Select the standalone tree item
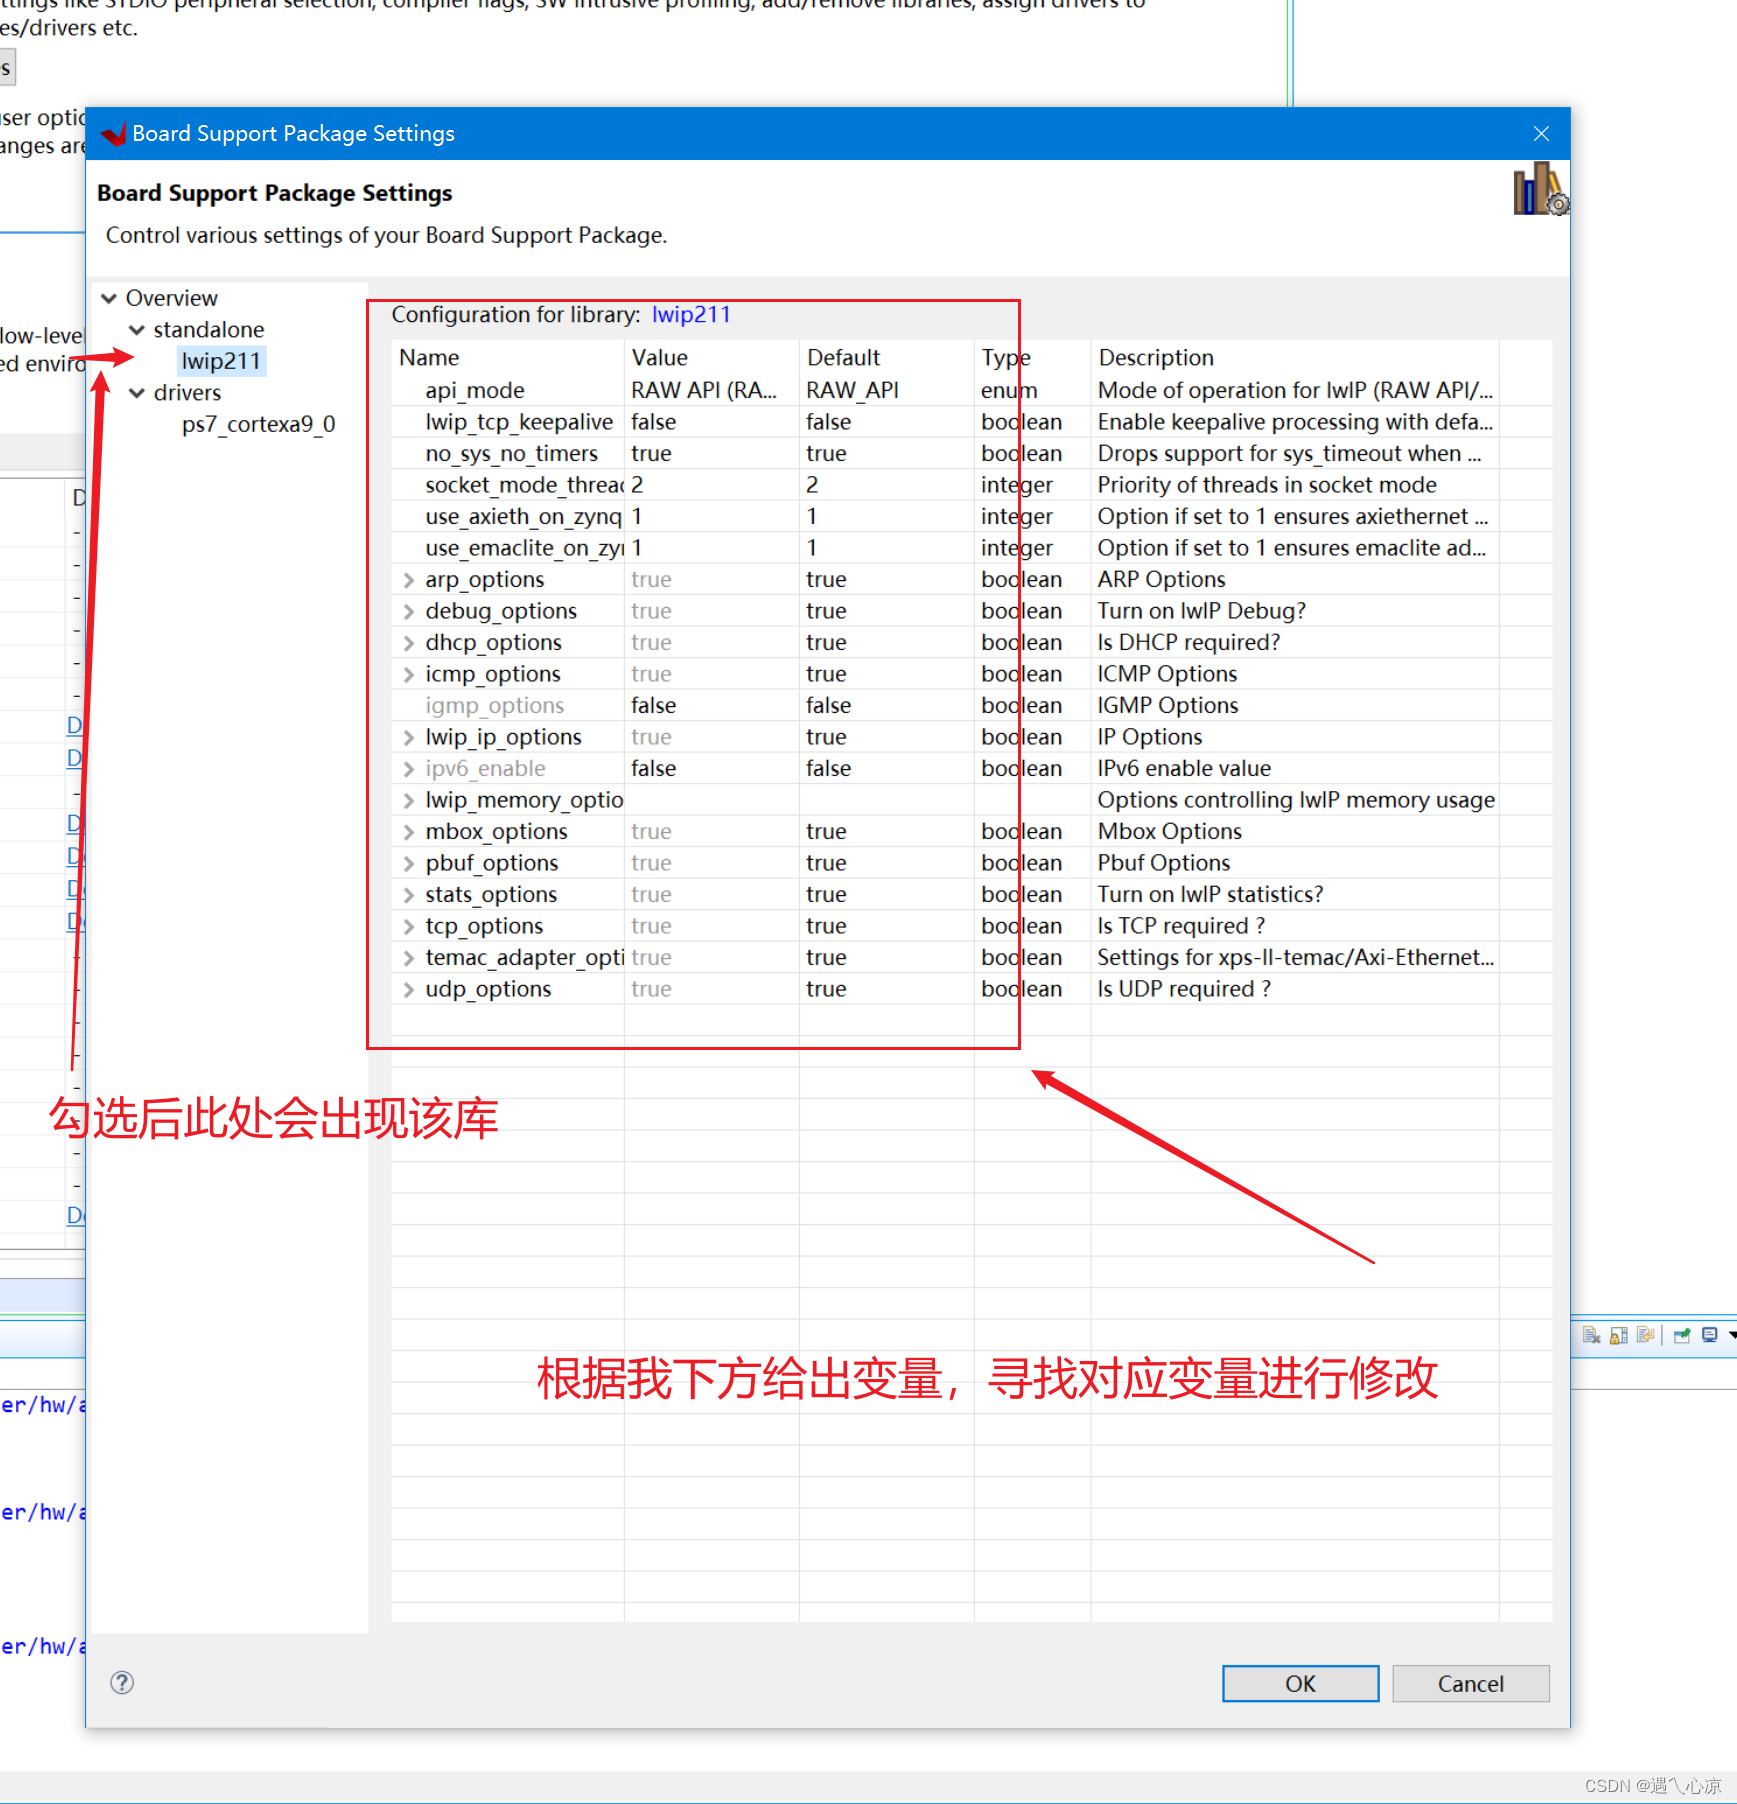 [209, 330]
